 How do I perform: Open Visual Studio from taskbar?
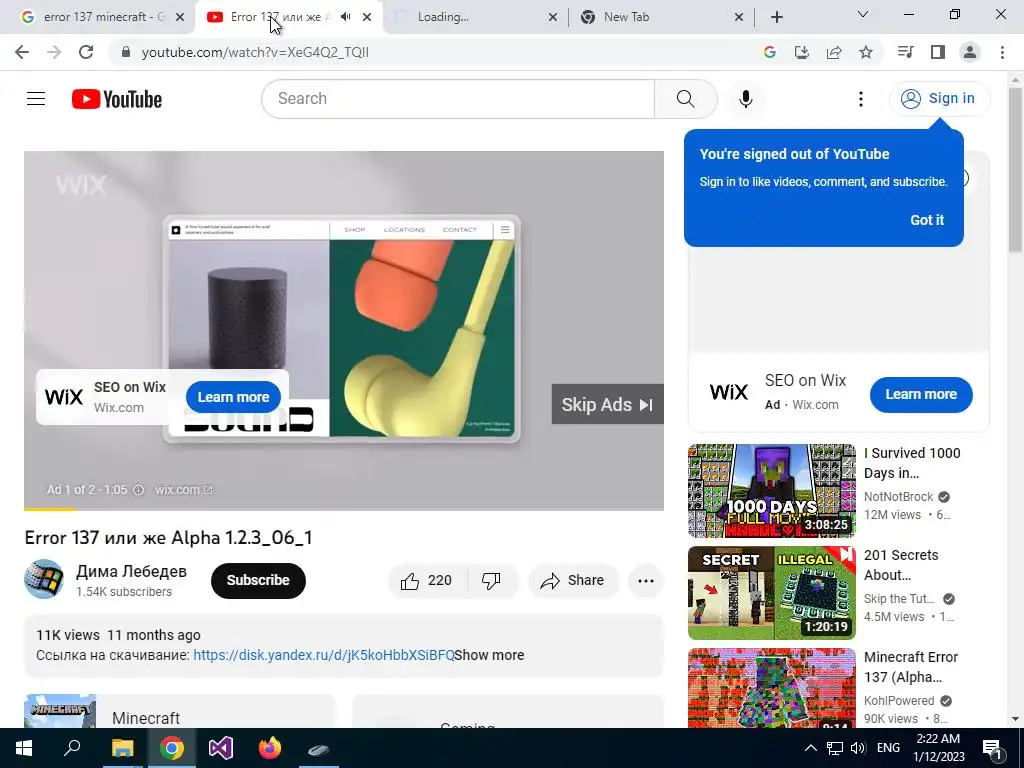tap(221, 748)
